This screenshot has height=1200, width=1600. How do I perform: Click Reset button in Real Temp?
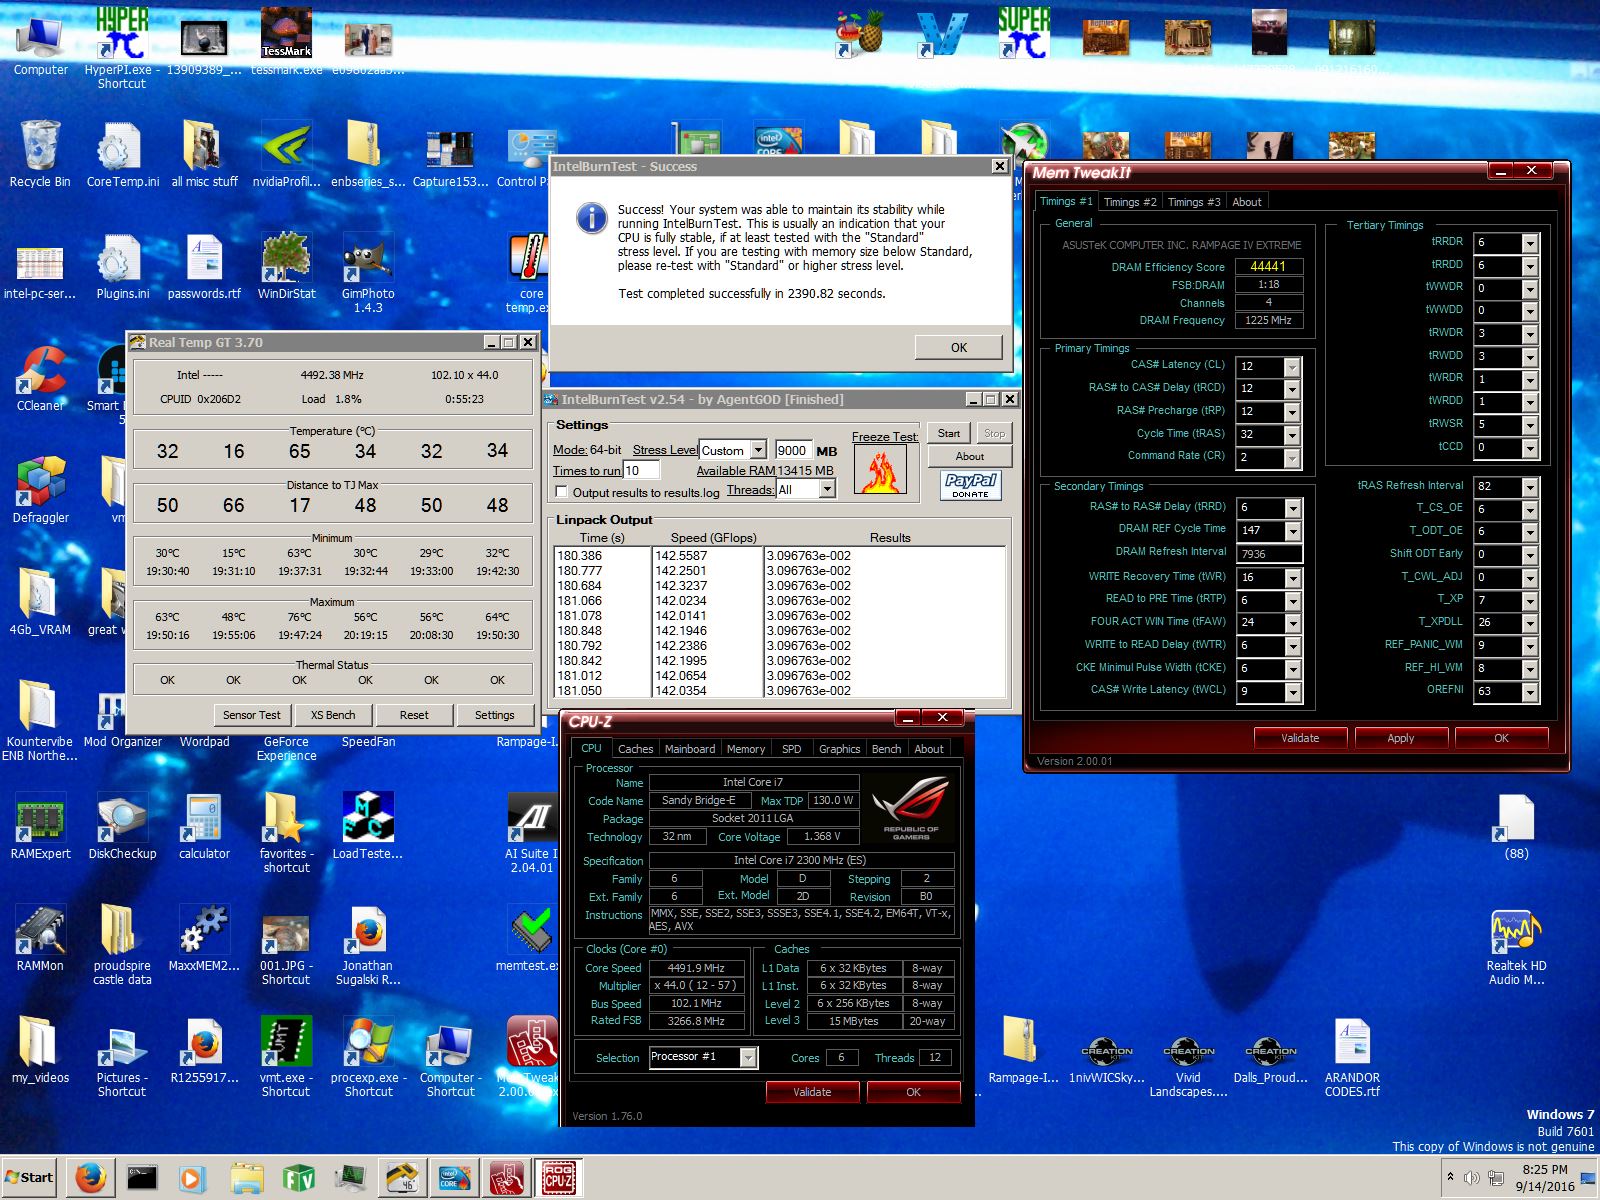(x=414, y=715)
